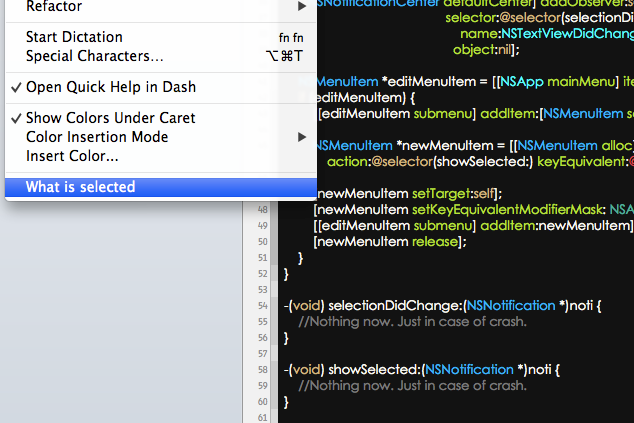
Task: Click line number 58 in the gutter
Action: coord(263,369)
